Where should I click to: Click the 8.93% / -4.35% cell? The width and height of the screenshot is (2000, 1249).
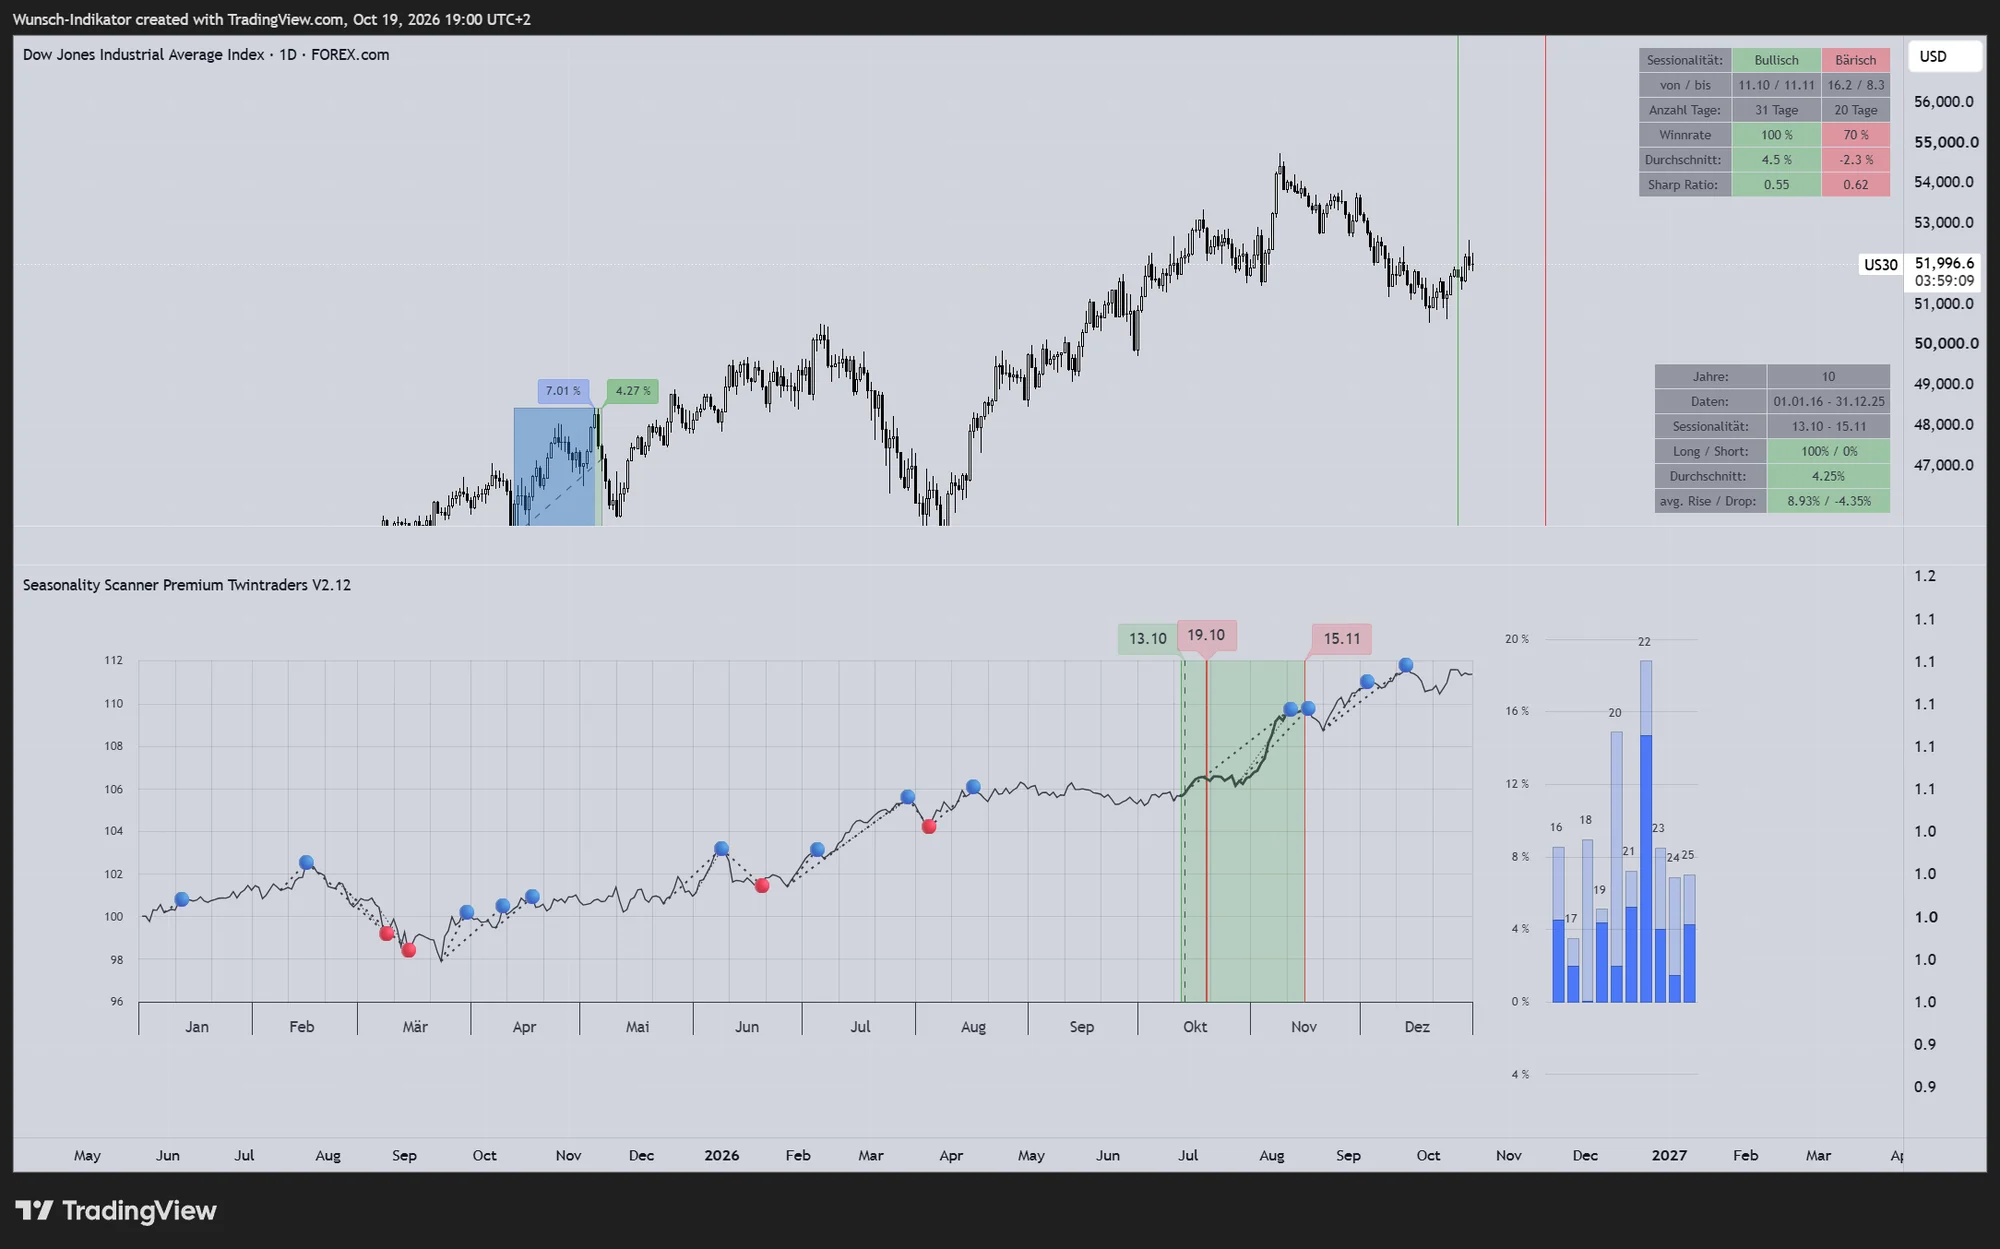click(x=1828, y=501)
